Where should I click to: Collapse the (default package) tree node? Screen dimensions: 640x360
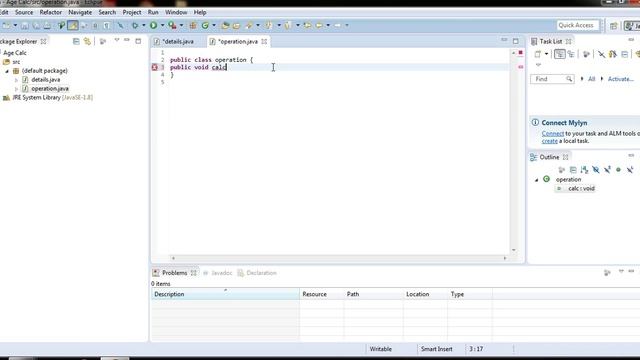7,71
